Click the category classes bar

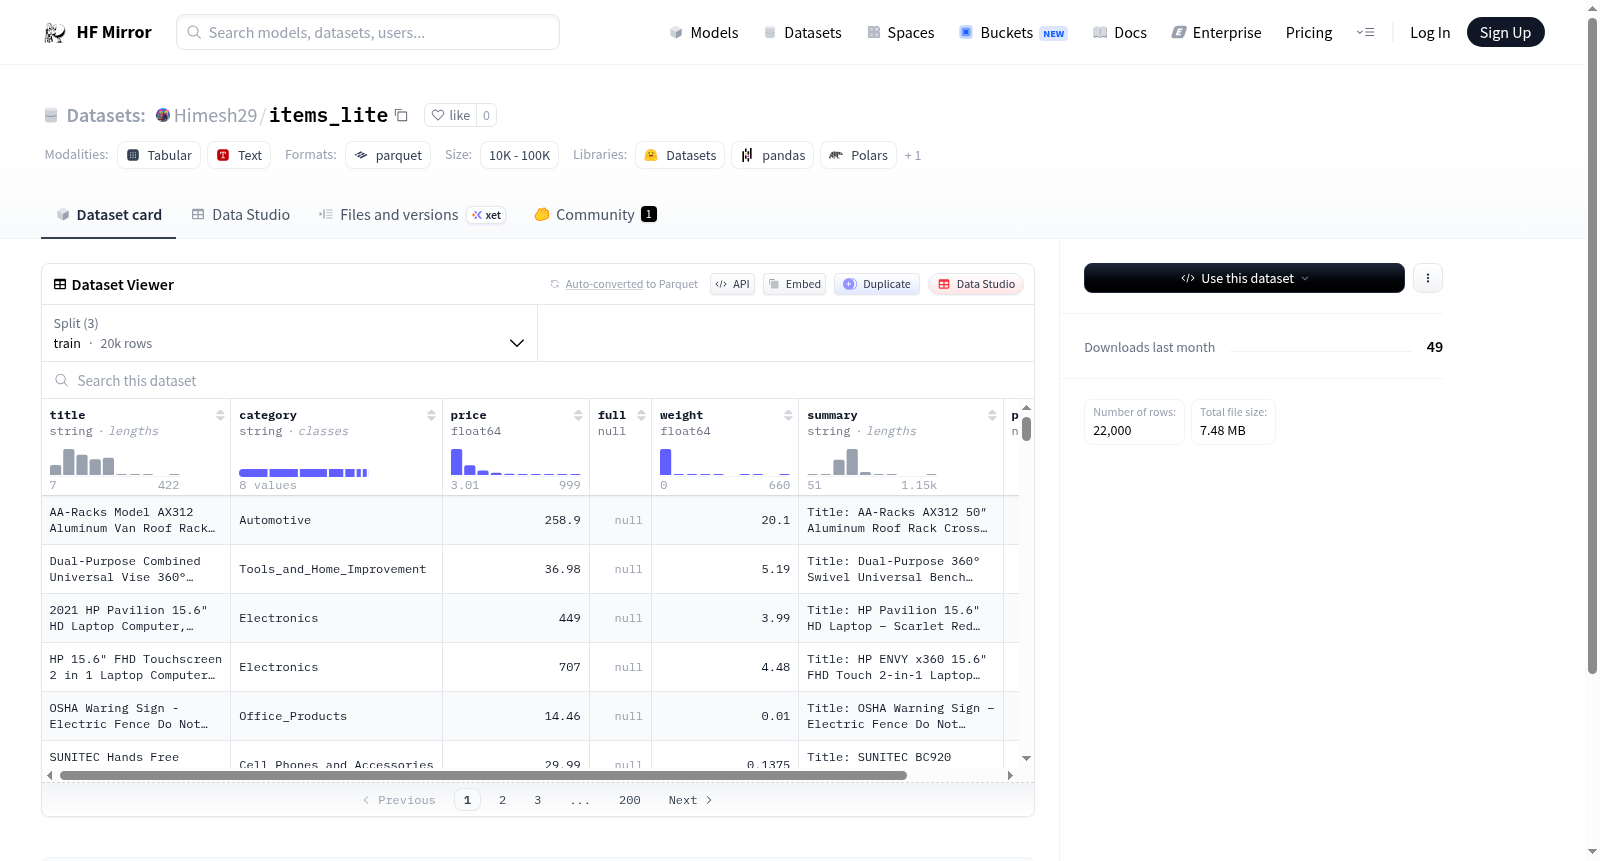303,472
